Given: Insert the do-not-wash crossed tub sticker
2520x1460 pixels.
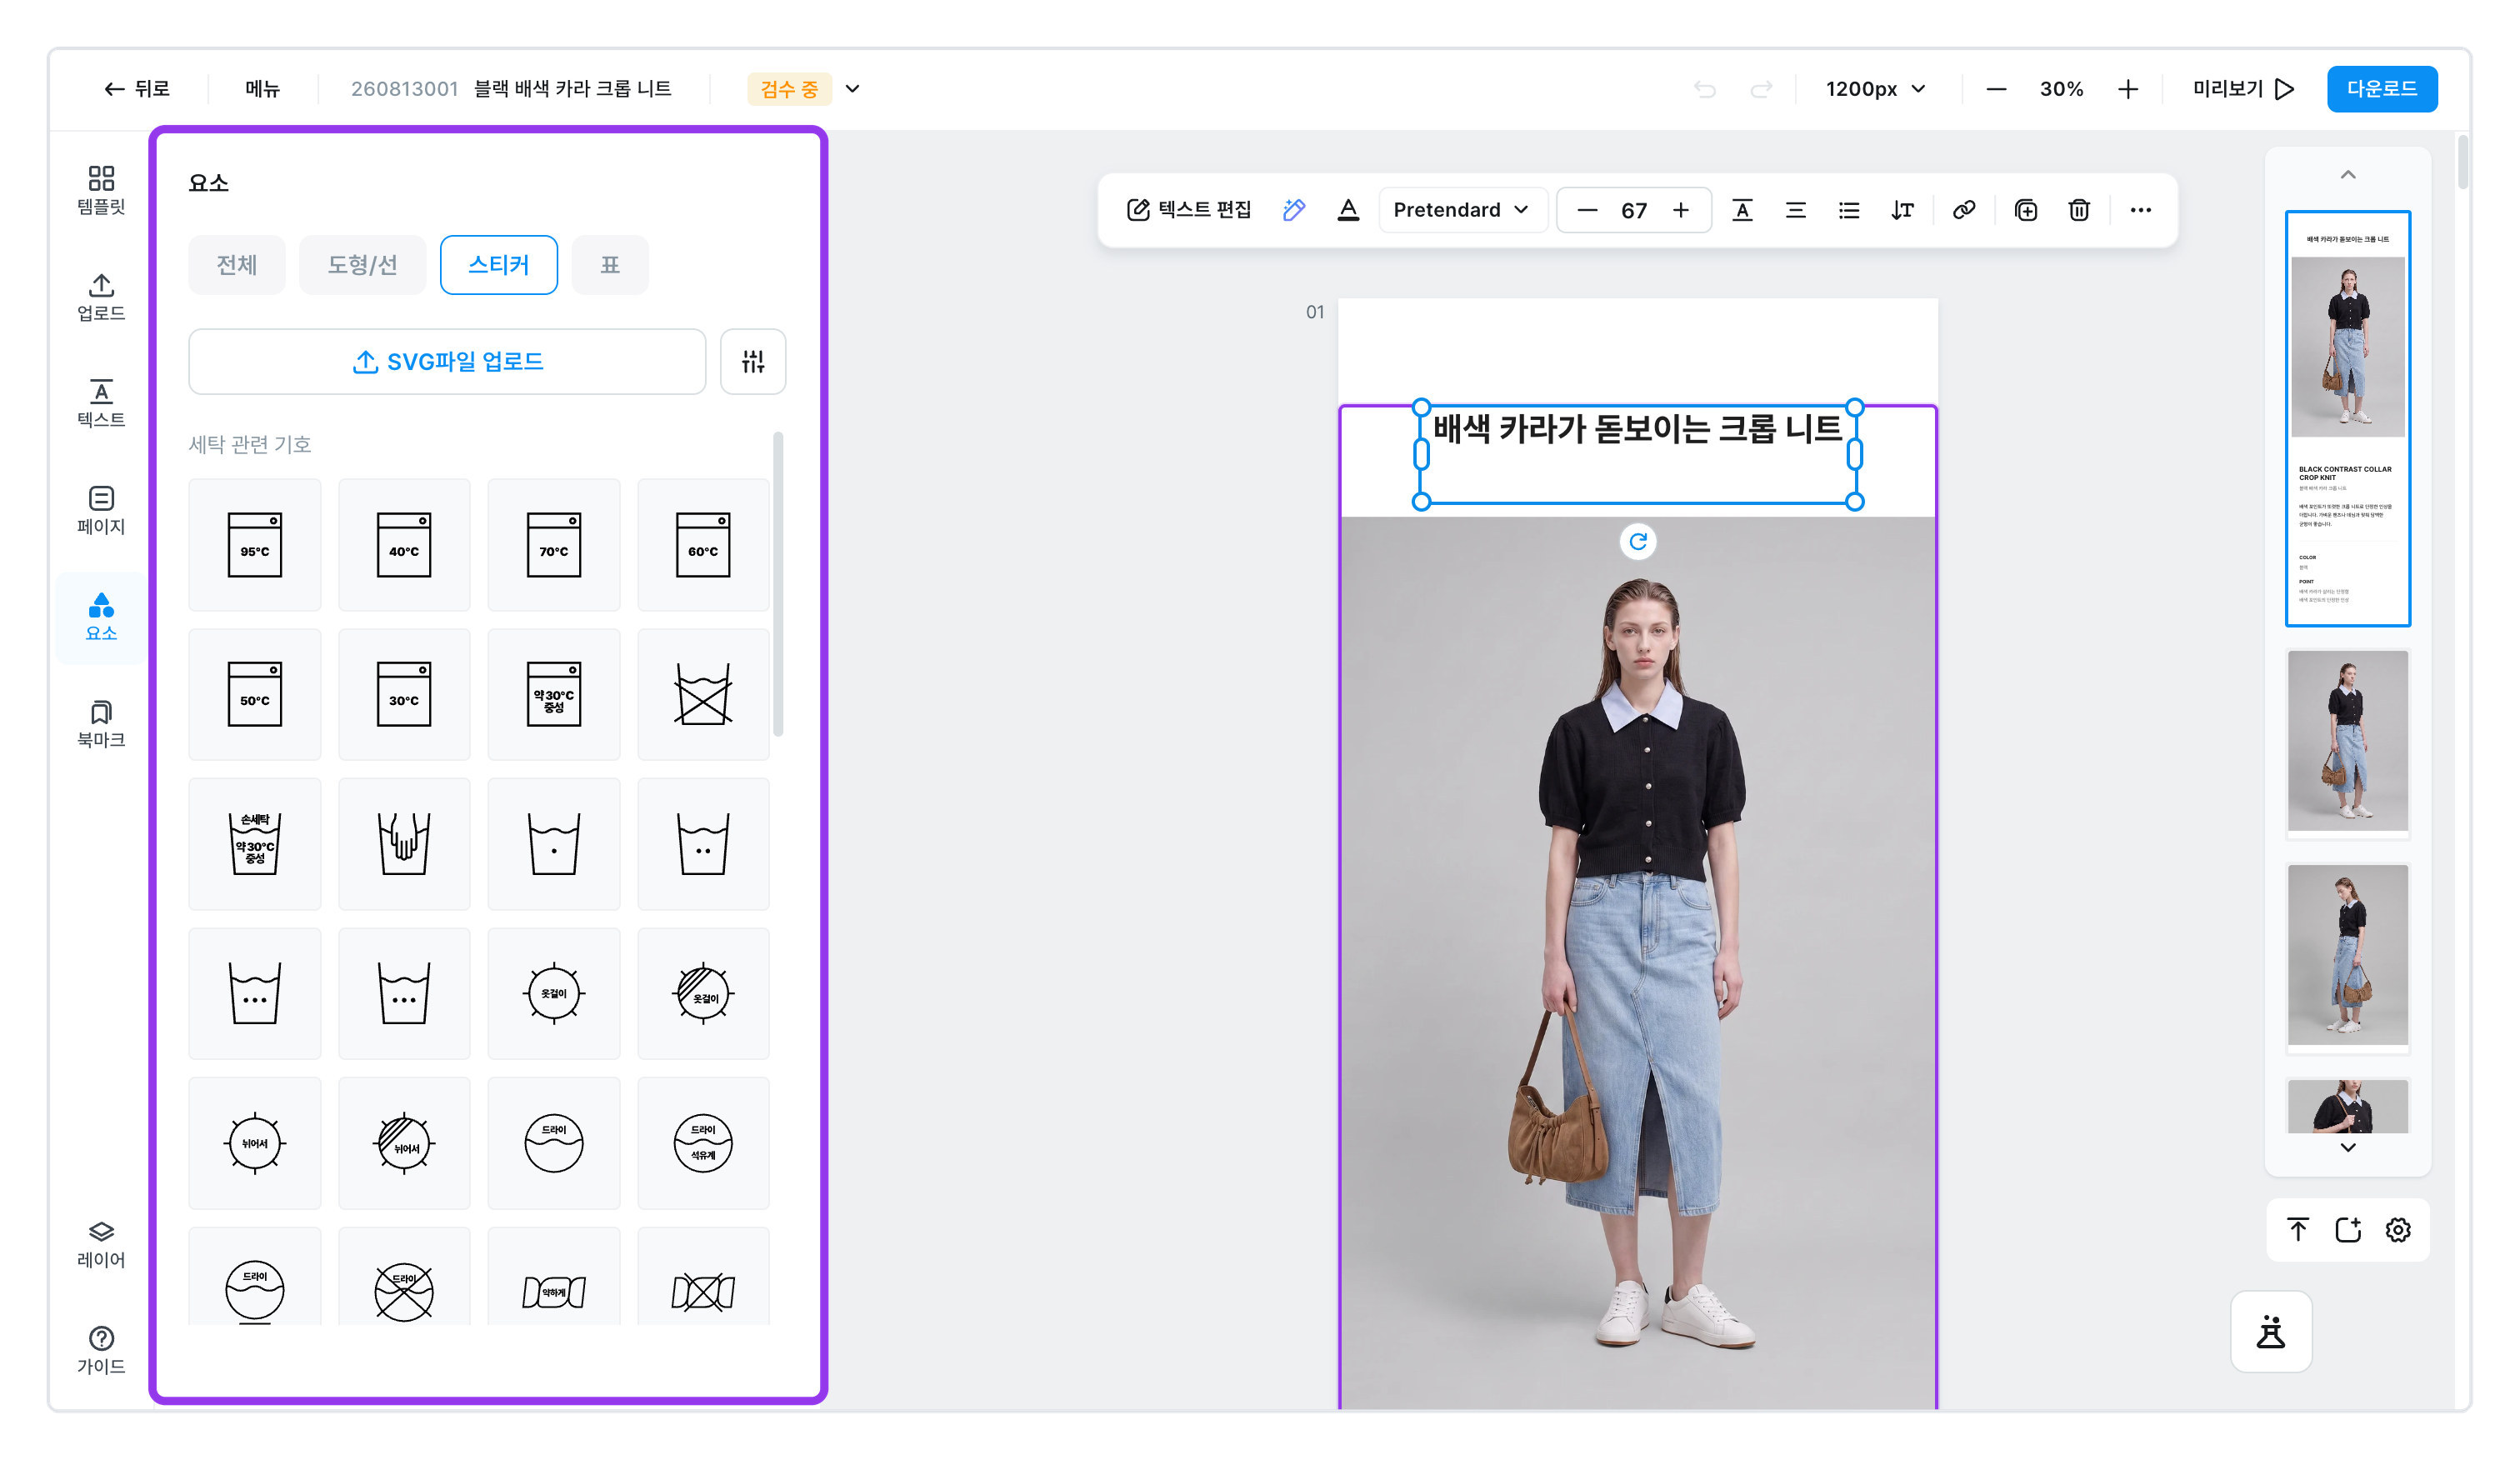Looking at the screenshot, I should tap(703, 694).
